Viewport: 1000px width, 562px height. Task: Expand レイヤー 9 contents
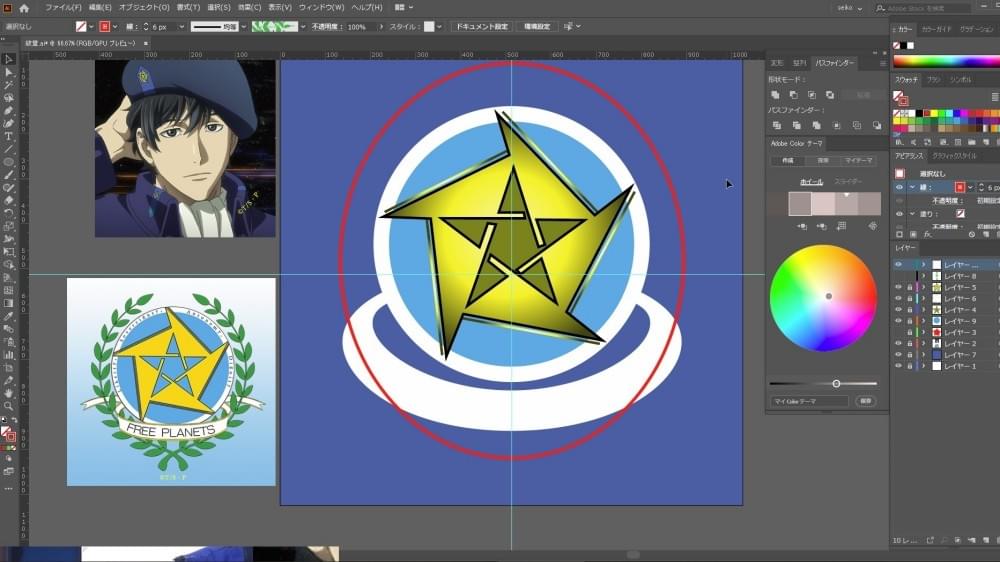coord(923,321)
